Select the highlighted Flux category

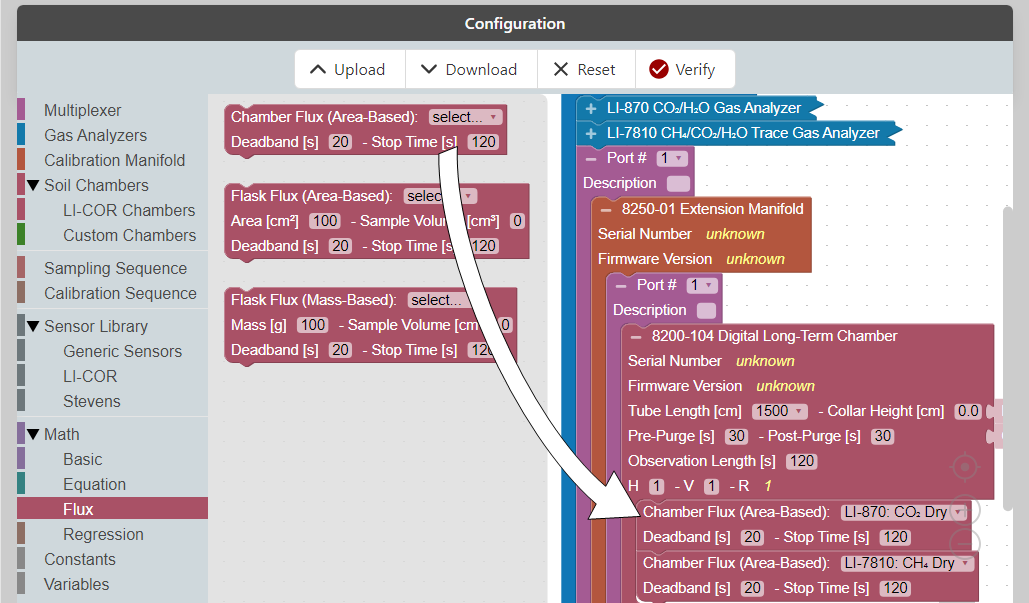pos(112,509)
